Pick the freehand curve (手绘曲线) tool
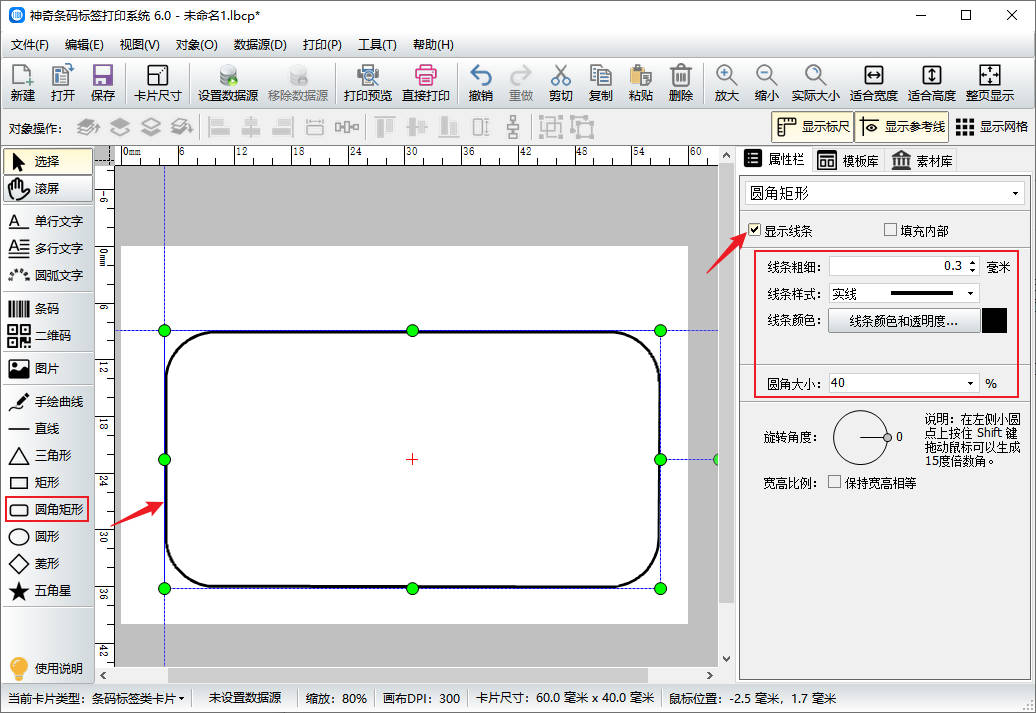The width and height of the screenshot is (1036, 713). (x=47, y=402)
